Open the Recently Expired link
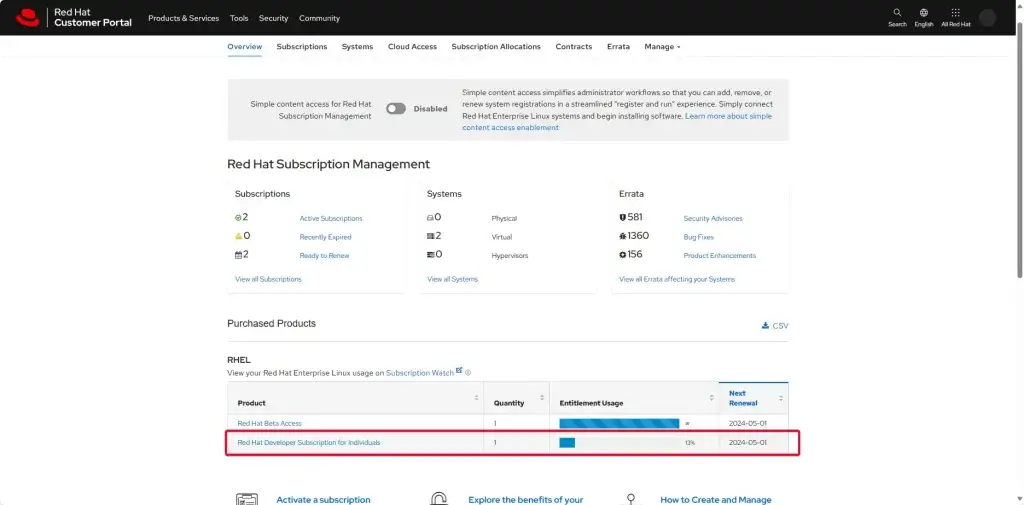This screenshot has width=1024, height=505. 325,237
